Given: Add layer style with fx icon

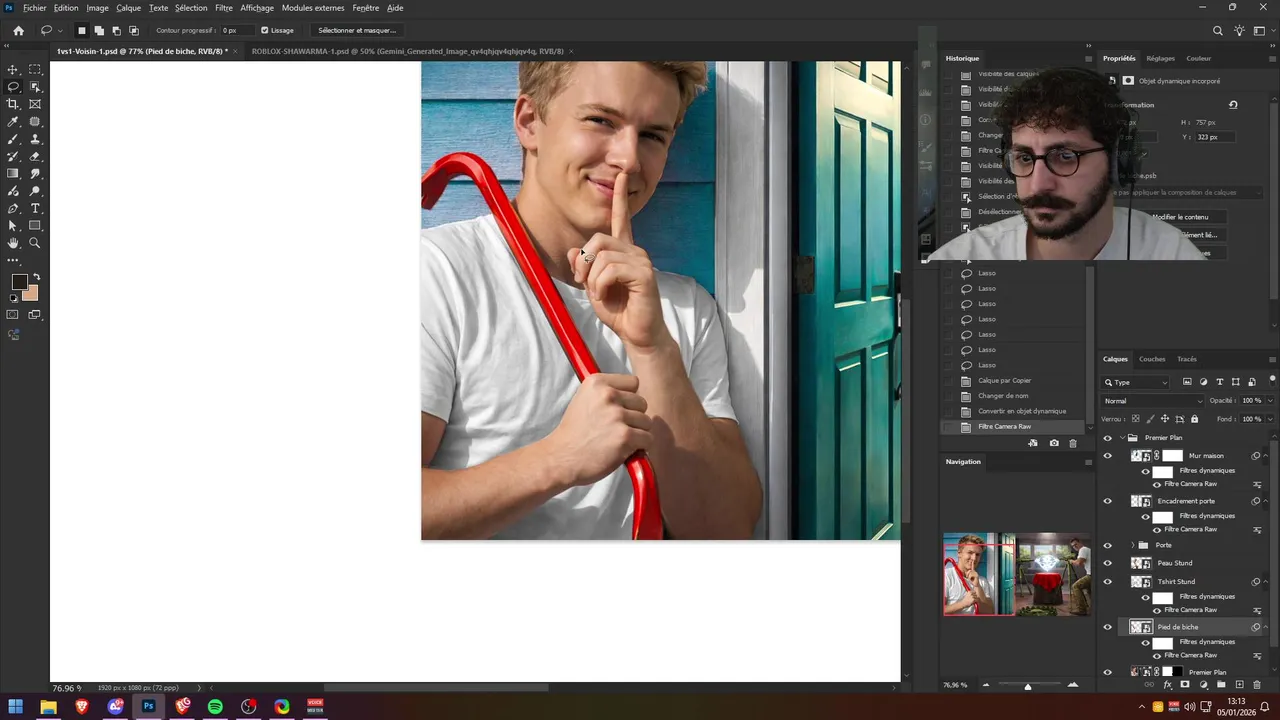Looking at the screenshot, I should [1167, 685].
